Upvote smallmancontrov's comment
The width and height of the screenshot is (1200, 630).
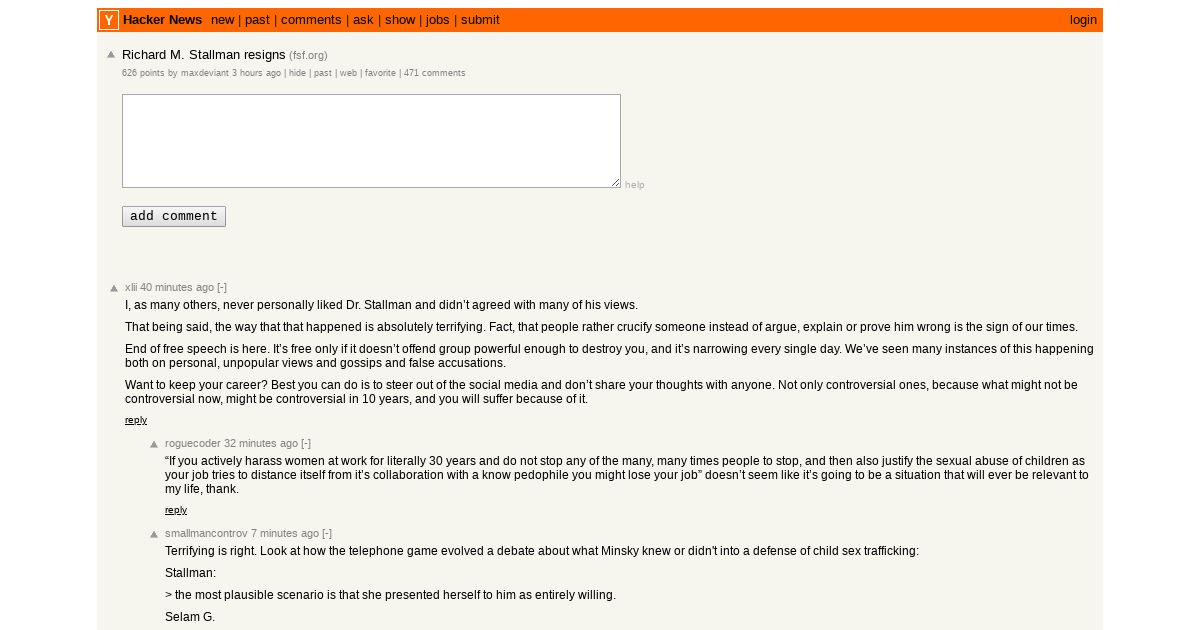pos(154,534)
